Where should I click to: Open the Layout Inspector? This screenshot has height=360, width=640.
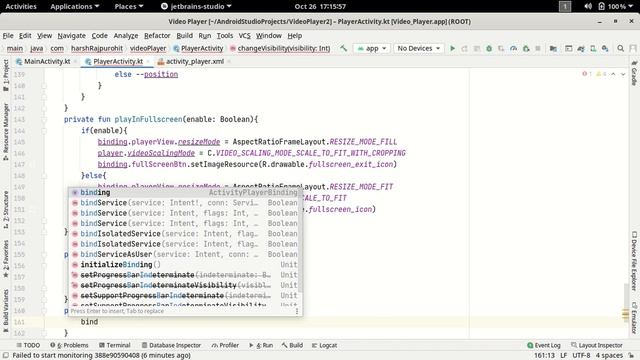(x=596, y=345)
